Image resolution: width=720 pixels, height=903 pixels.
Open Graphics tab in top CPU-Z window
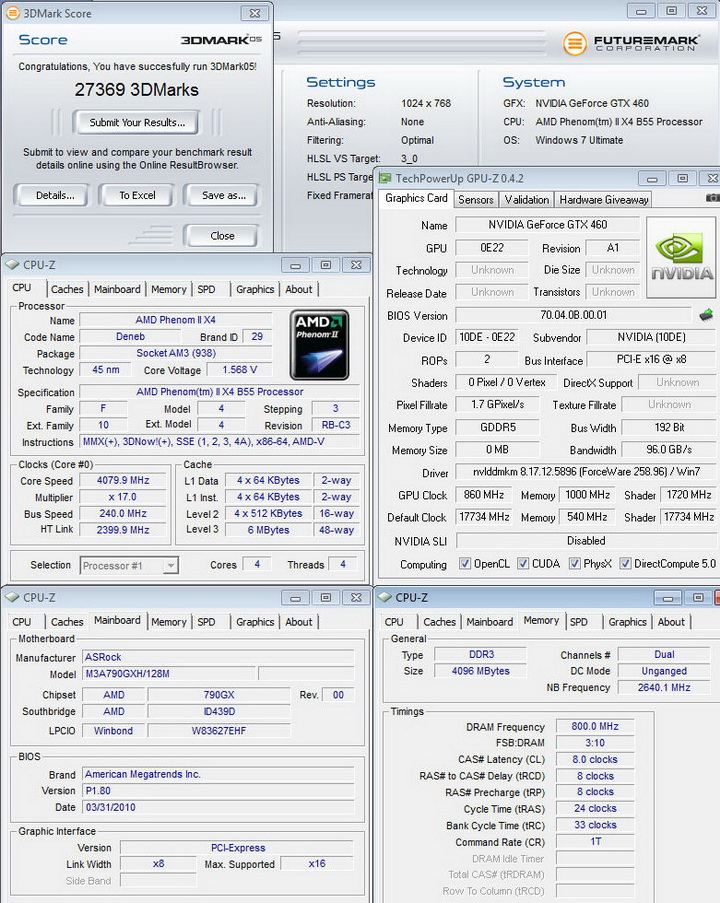[255, 289]
